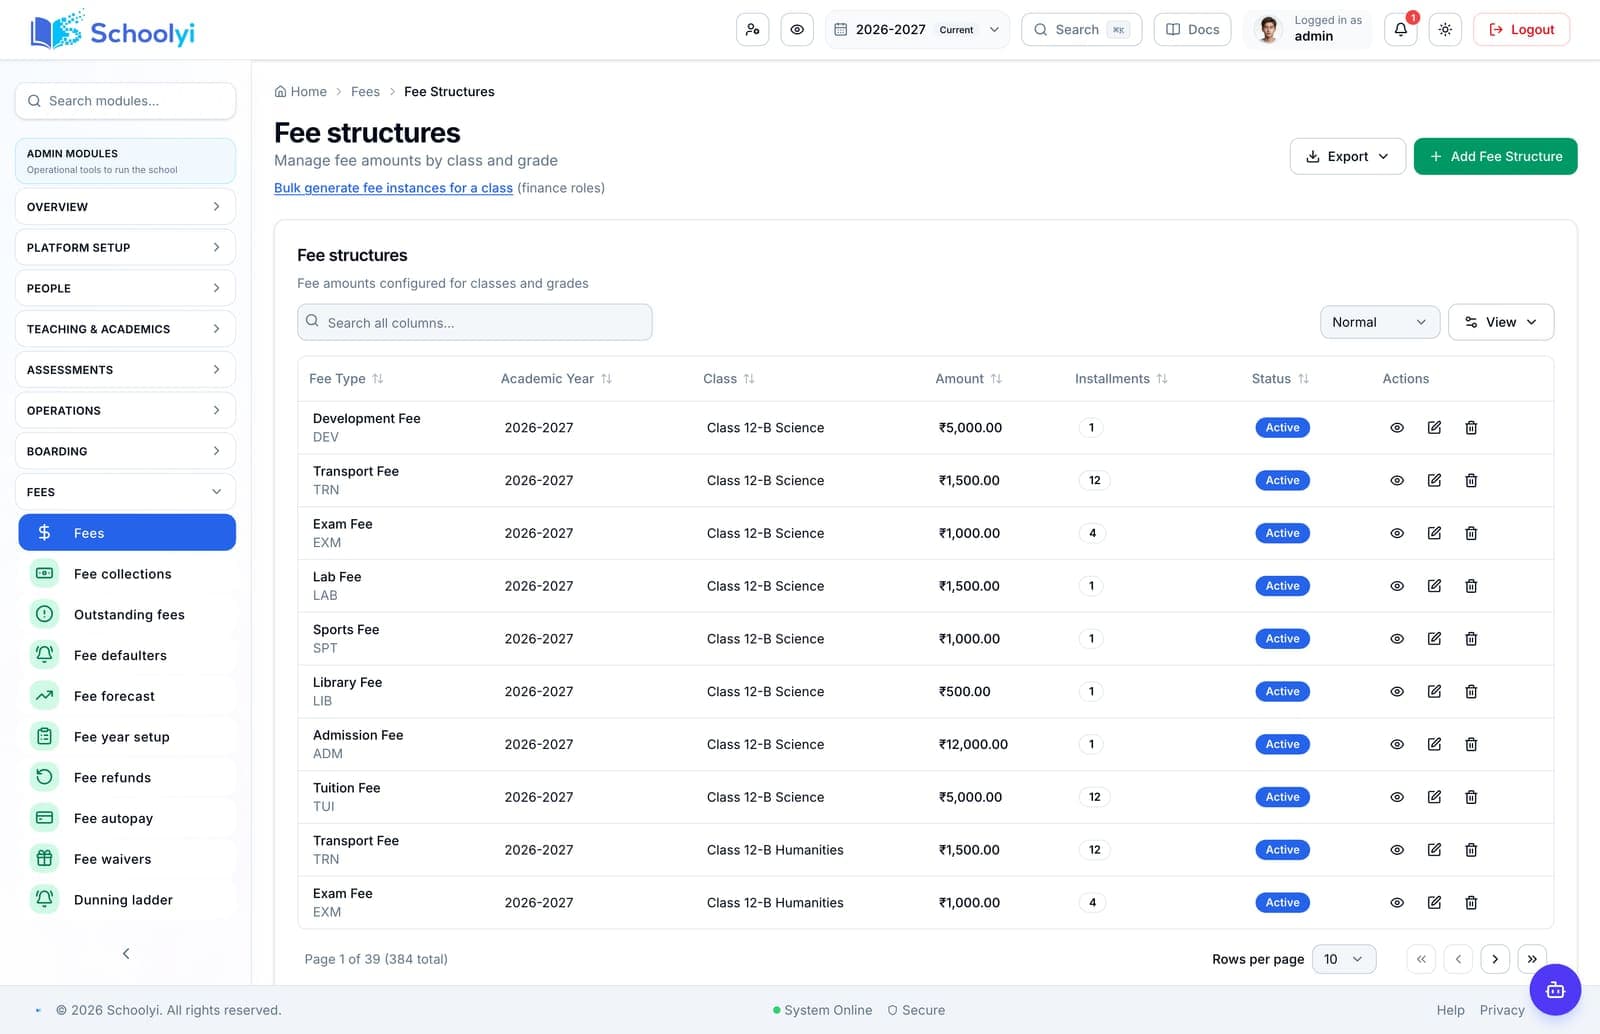Open Fee year setup in sidebar
Screen dimensions: 1600x1034
coord(127,737)
